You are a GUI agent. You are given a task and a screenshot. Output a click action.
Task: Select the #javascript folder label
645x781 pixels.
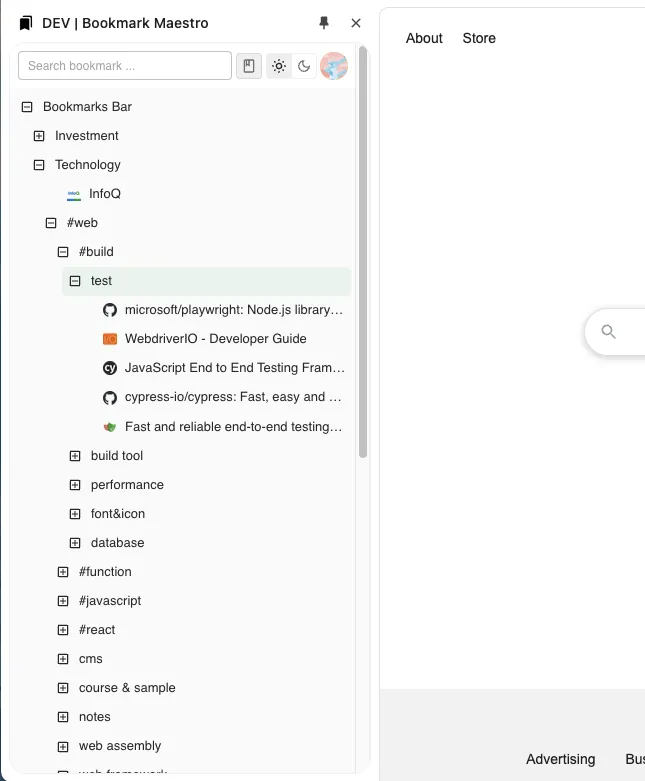[x=110, y=601]
